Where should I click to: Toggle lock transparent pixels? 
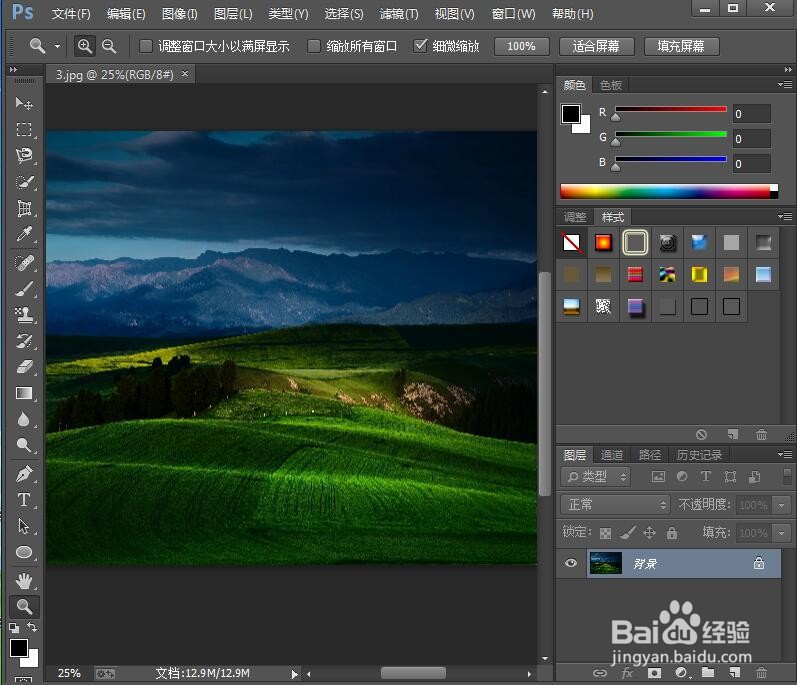coord(605,533)
